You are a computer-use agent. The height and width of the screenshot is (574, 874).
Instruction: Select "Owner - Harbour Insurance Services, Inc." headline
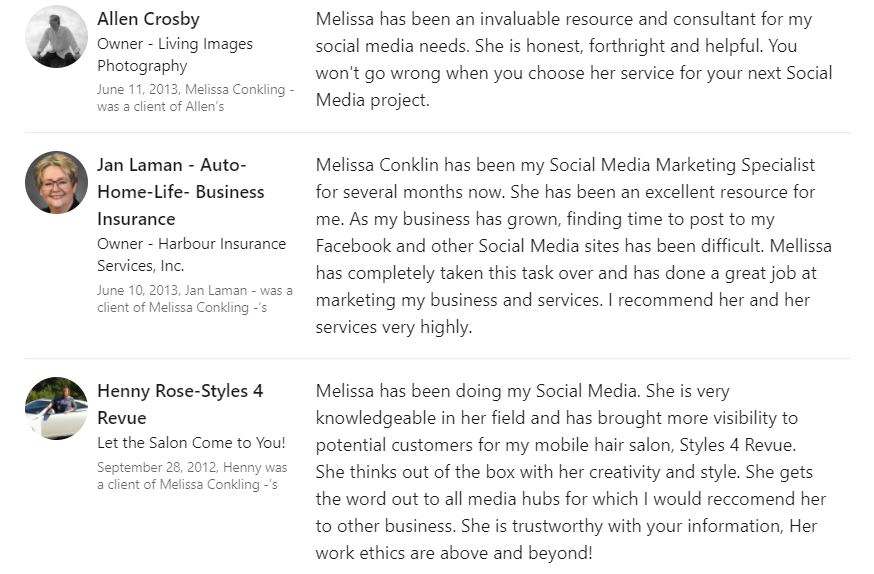[x=191, y=254]
